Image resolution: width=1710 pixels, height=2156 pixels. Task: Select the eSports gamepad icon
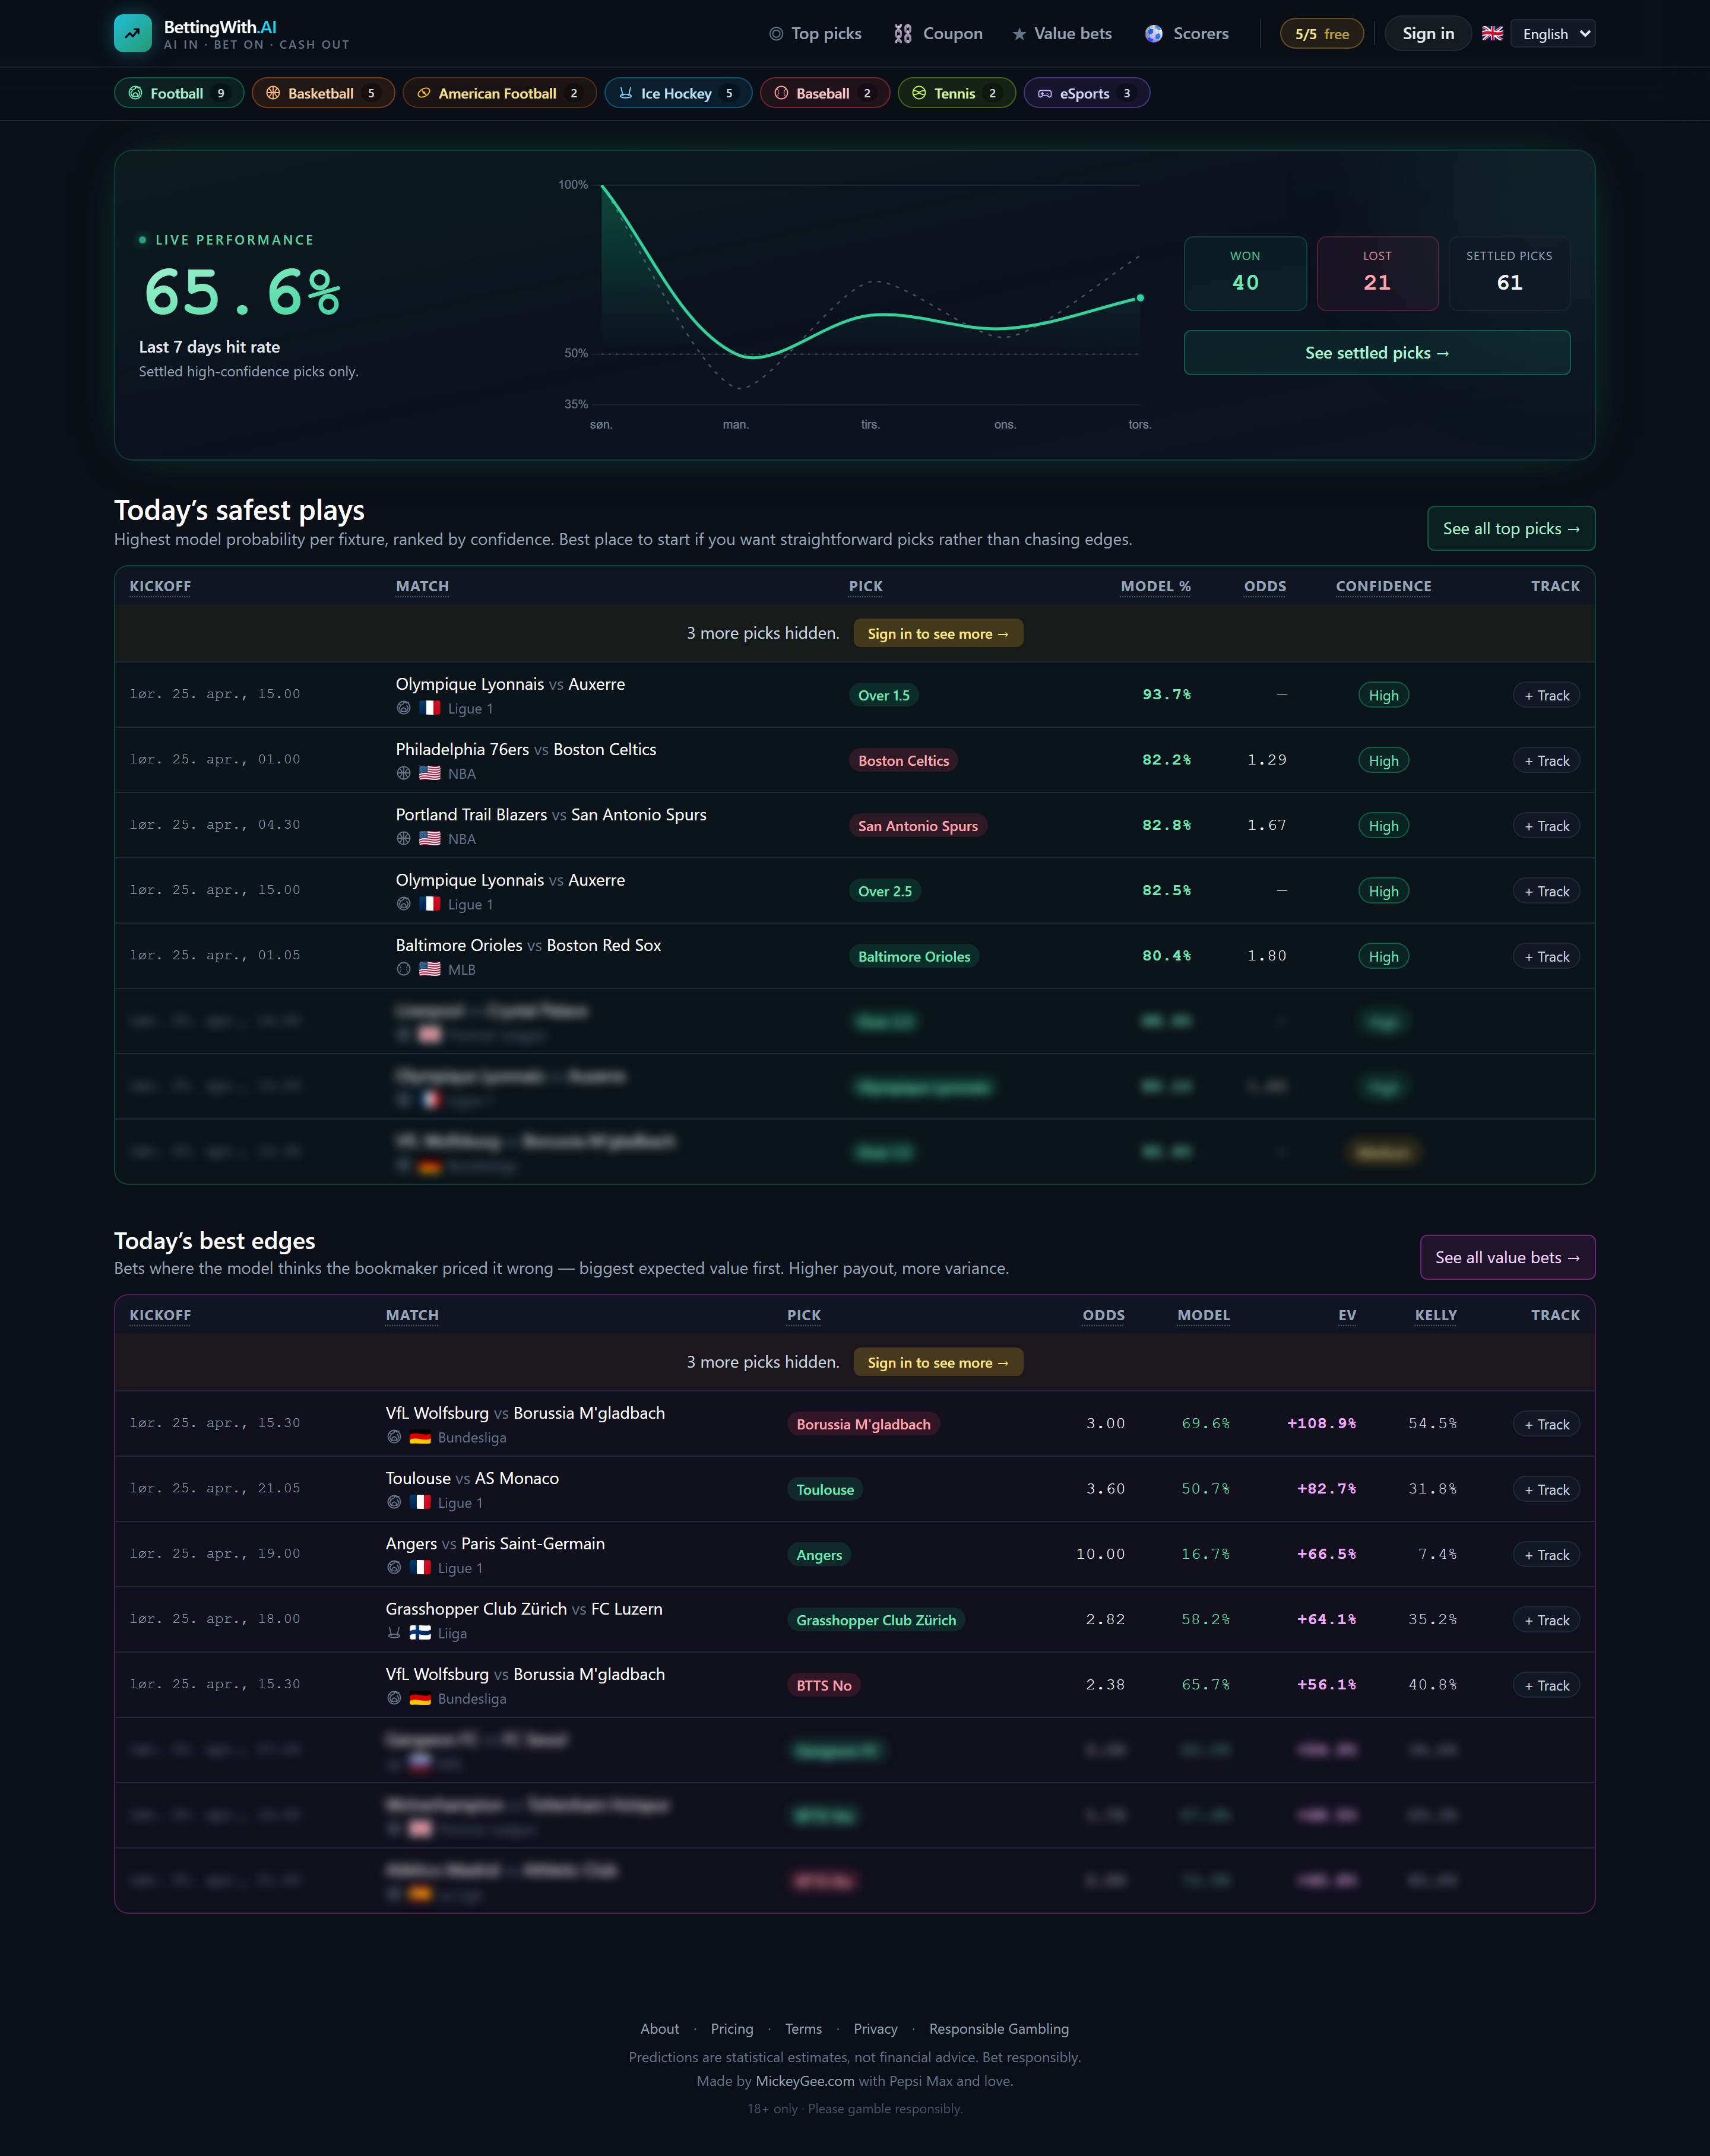(1045, 94)
